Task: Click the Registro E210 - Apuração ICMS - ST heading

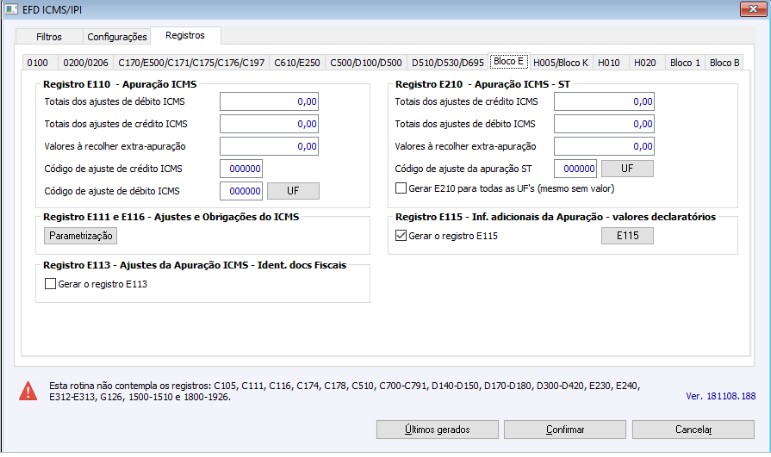Action: (x=482, y=84)
